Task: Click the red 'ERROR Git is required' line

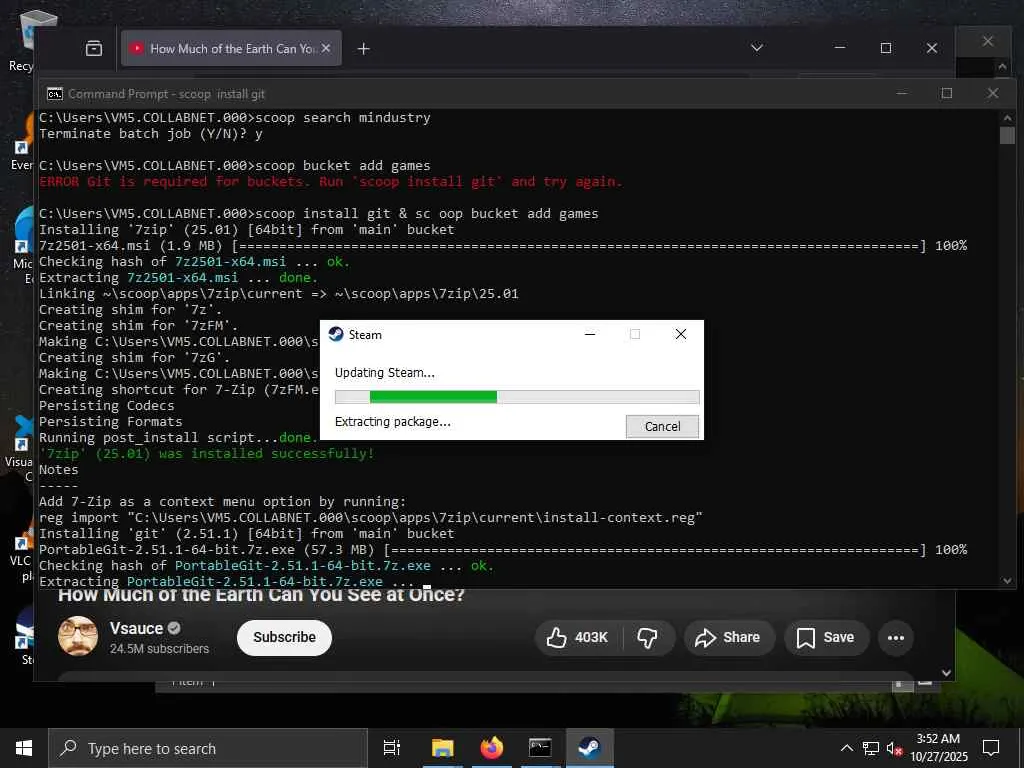Action: [x=330, y=182]
